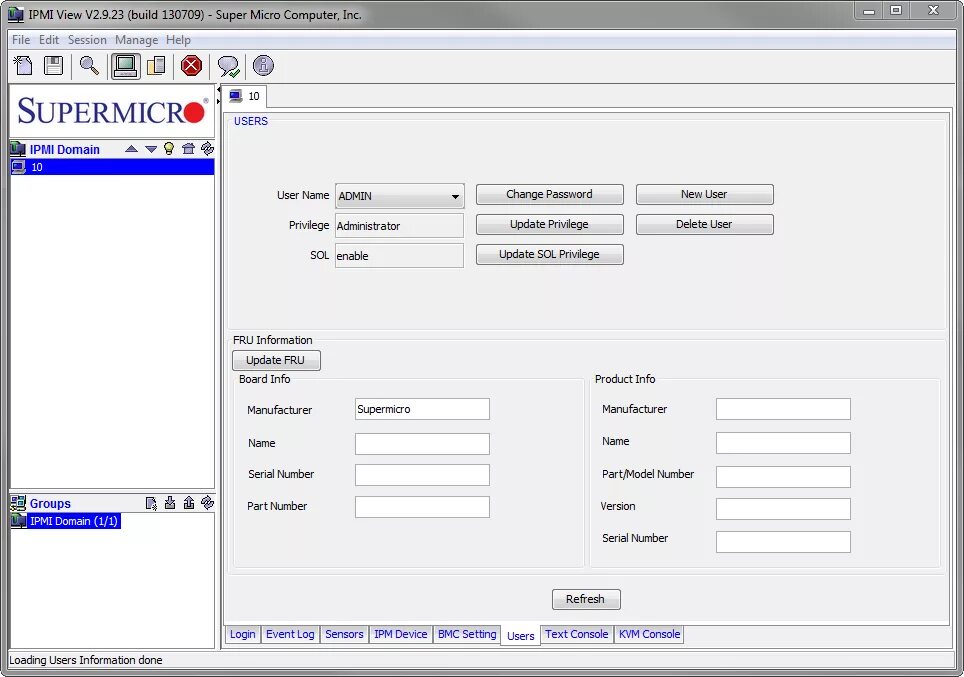
Task: Click the speech bubble with checkmark icon
Action: [x=228, y=66]
